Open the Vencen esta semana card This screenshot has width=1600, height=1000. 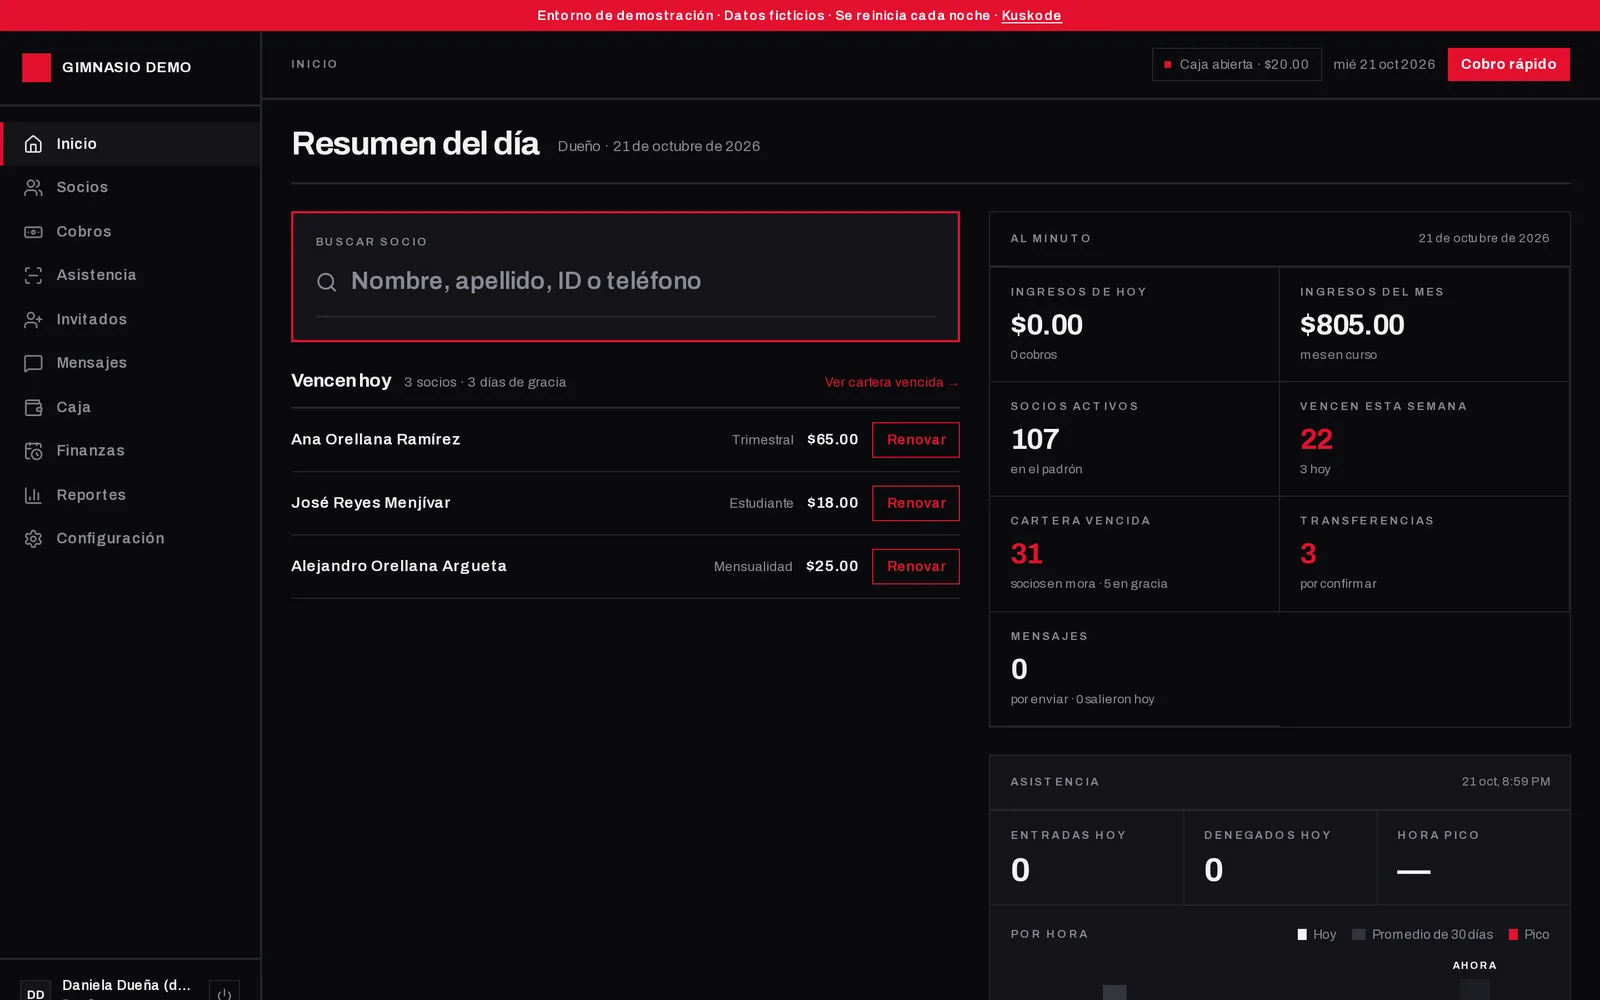tap(1424, 439)
